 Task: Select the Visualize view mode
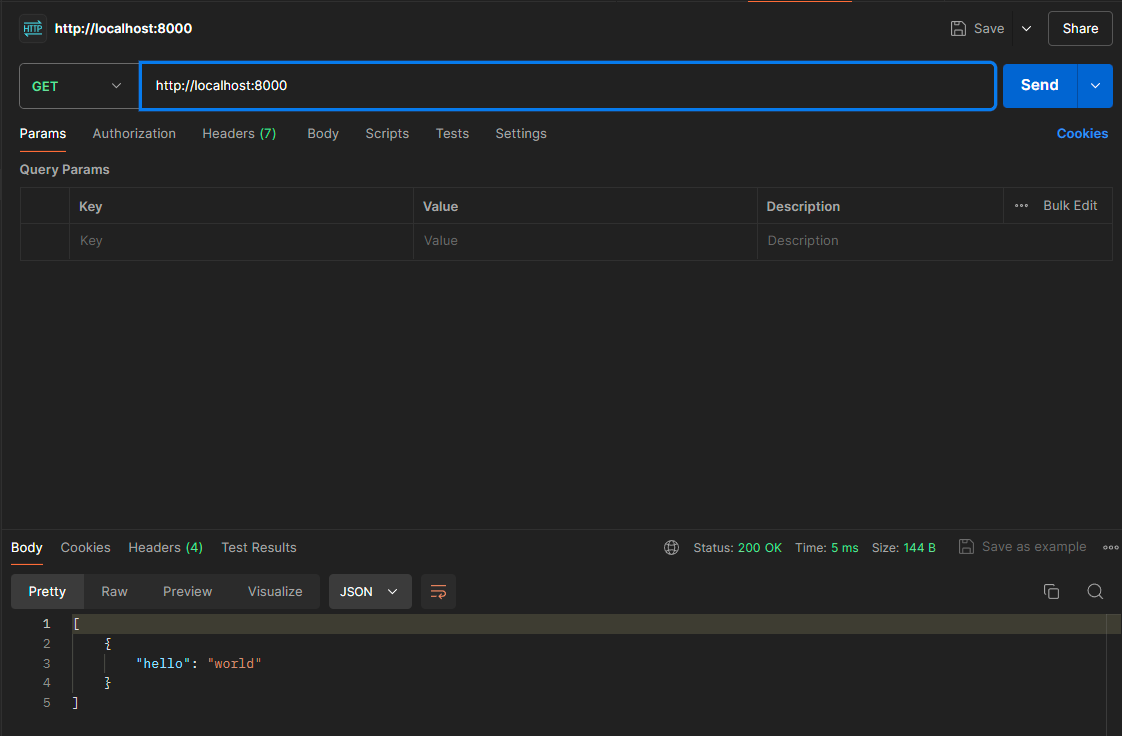click(275, 592)
